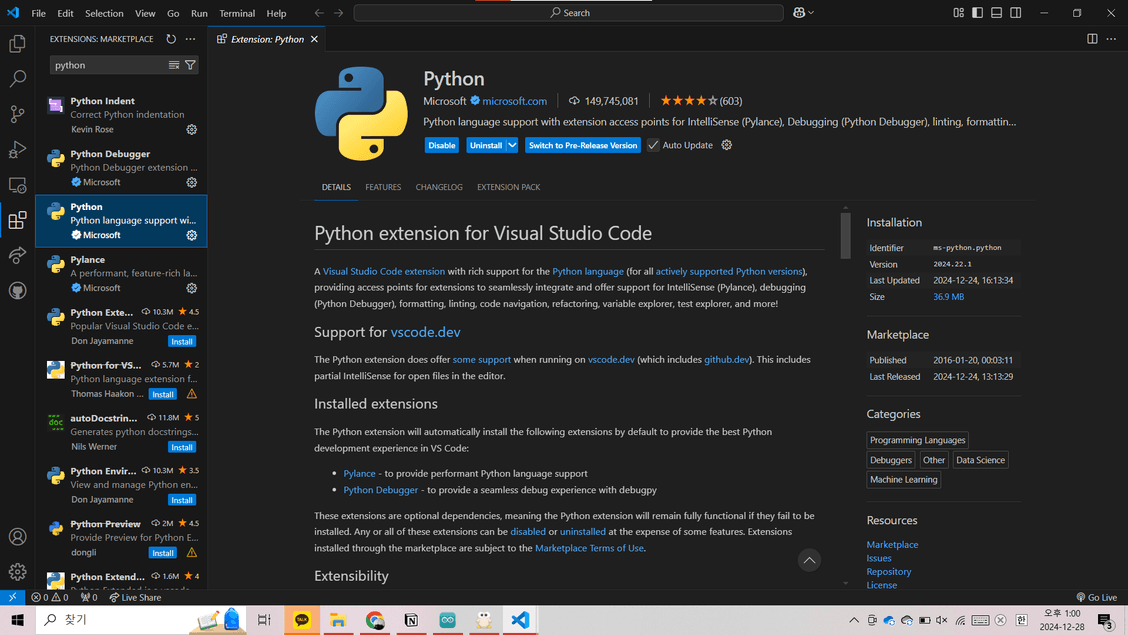Open vscode.dev heading link

coord(425,332)
